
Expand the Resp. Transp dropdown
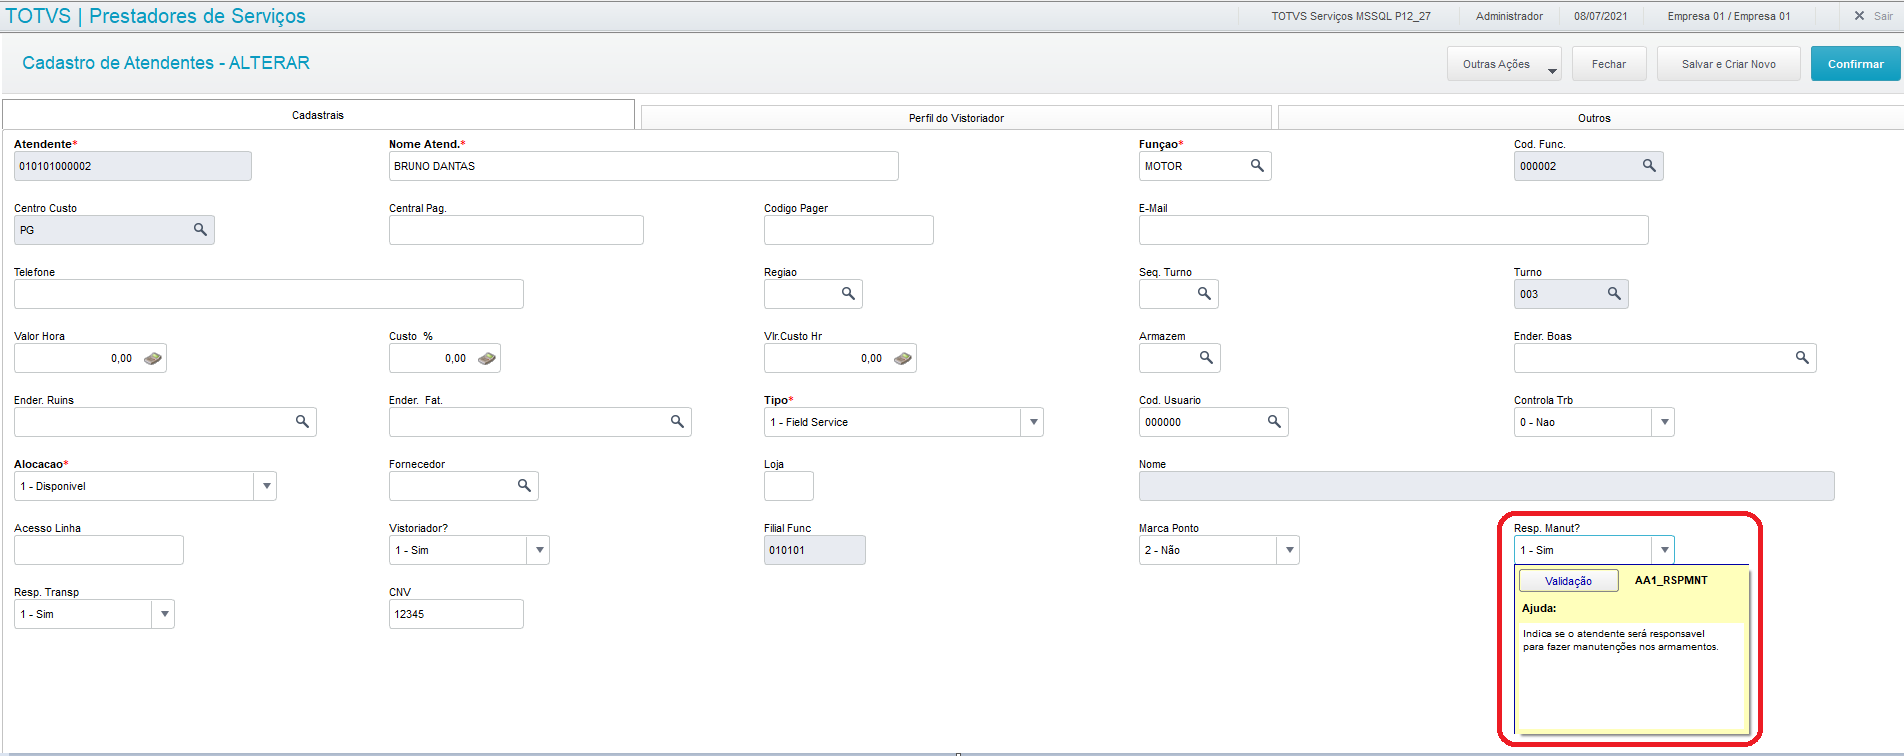tap(163, 614)
